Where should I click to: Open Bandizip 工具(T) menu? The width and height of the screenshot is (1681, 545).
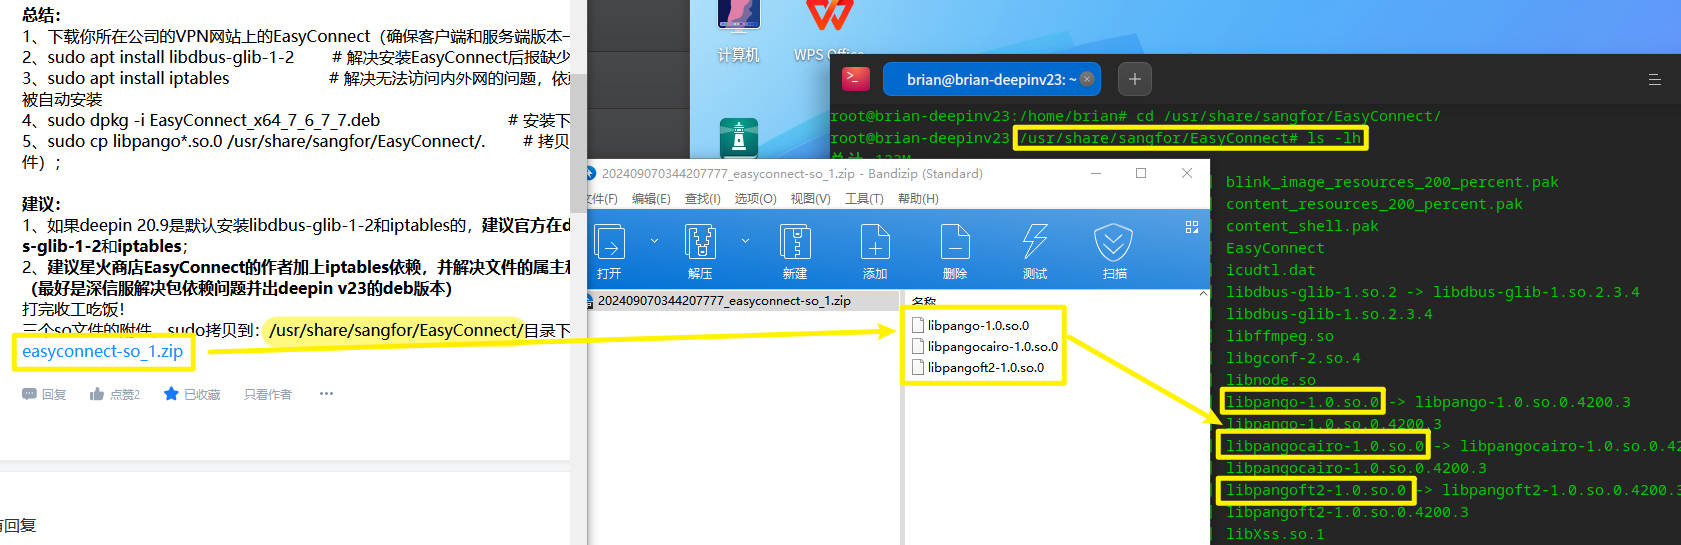point(864,199)
